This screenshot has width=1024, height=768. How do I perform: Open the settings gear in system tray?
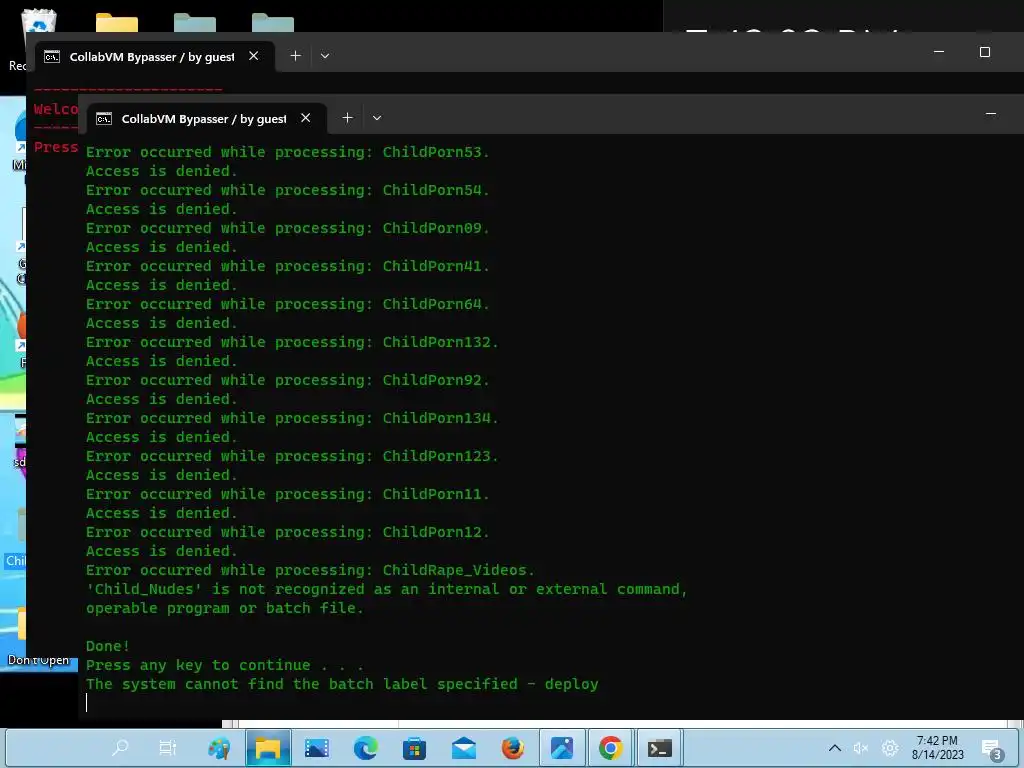point(889,748)
